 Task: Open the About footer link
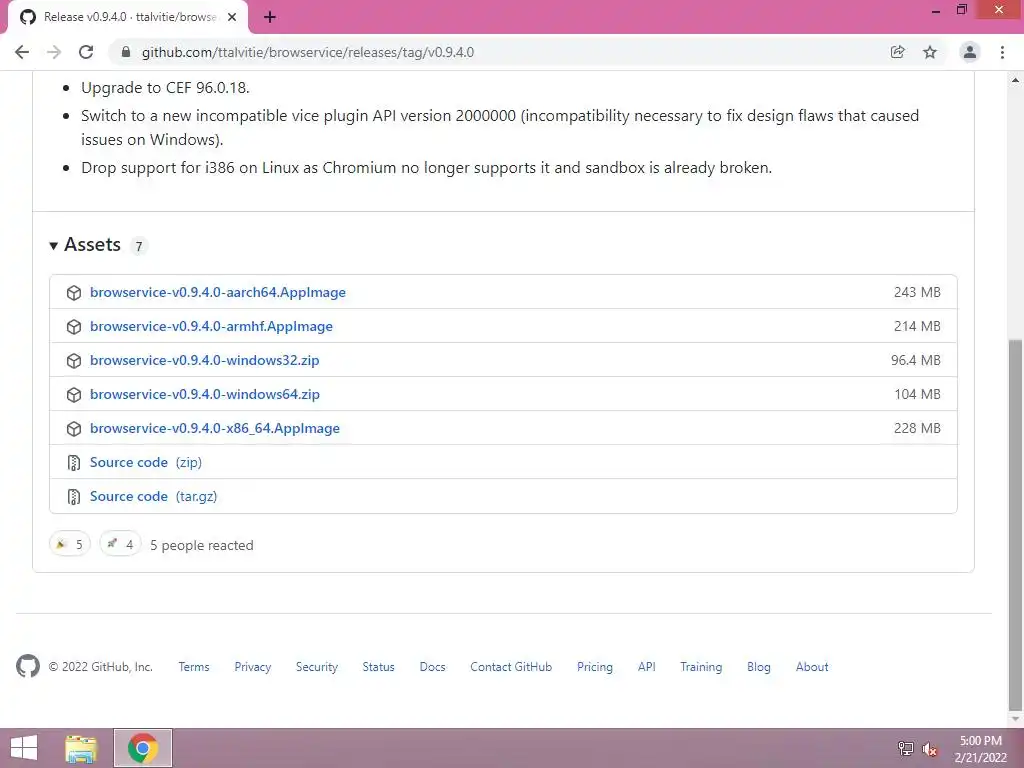point(812,667)
